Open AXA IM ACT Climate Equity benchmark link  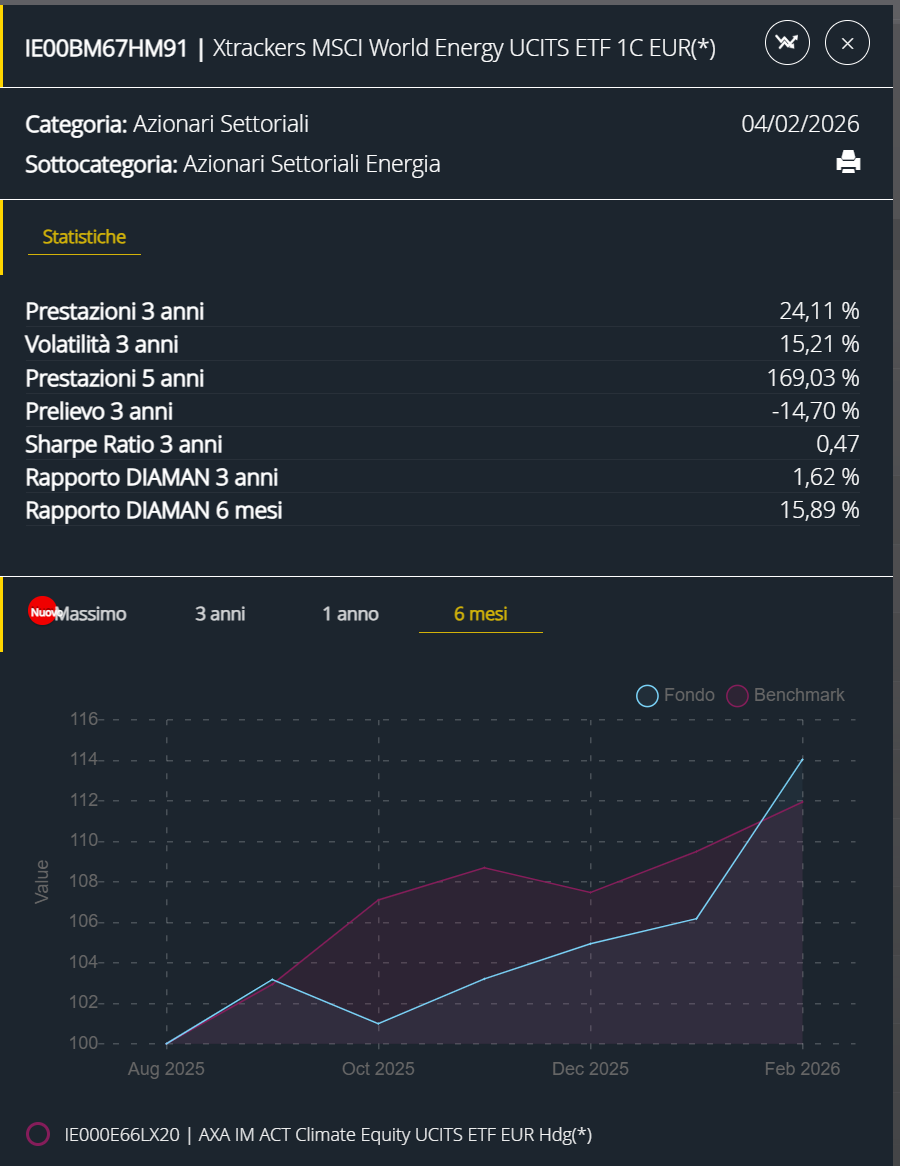[328, 1134]
